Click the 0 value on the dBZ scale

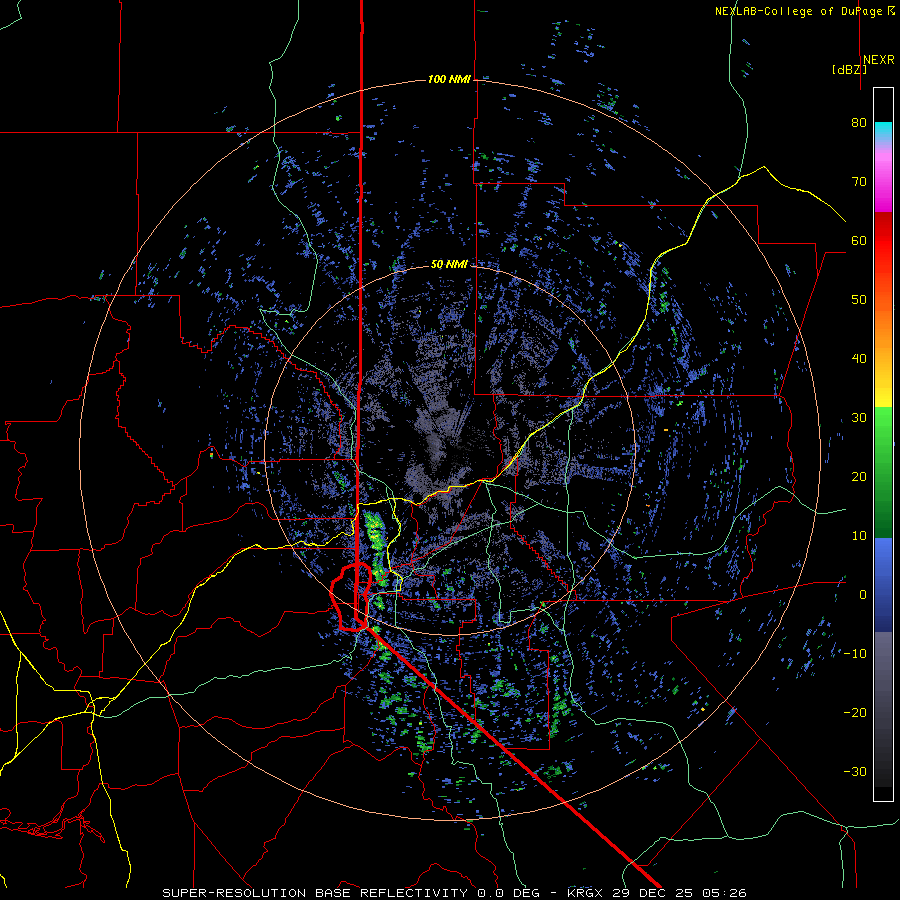click(863, 595)
